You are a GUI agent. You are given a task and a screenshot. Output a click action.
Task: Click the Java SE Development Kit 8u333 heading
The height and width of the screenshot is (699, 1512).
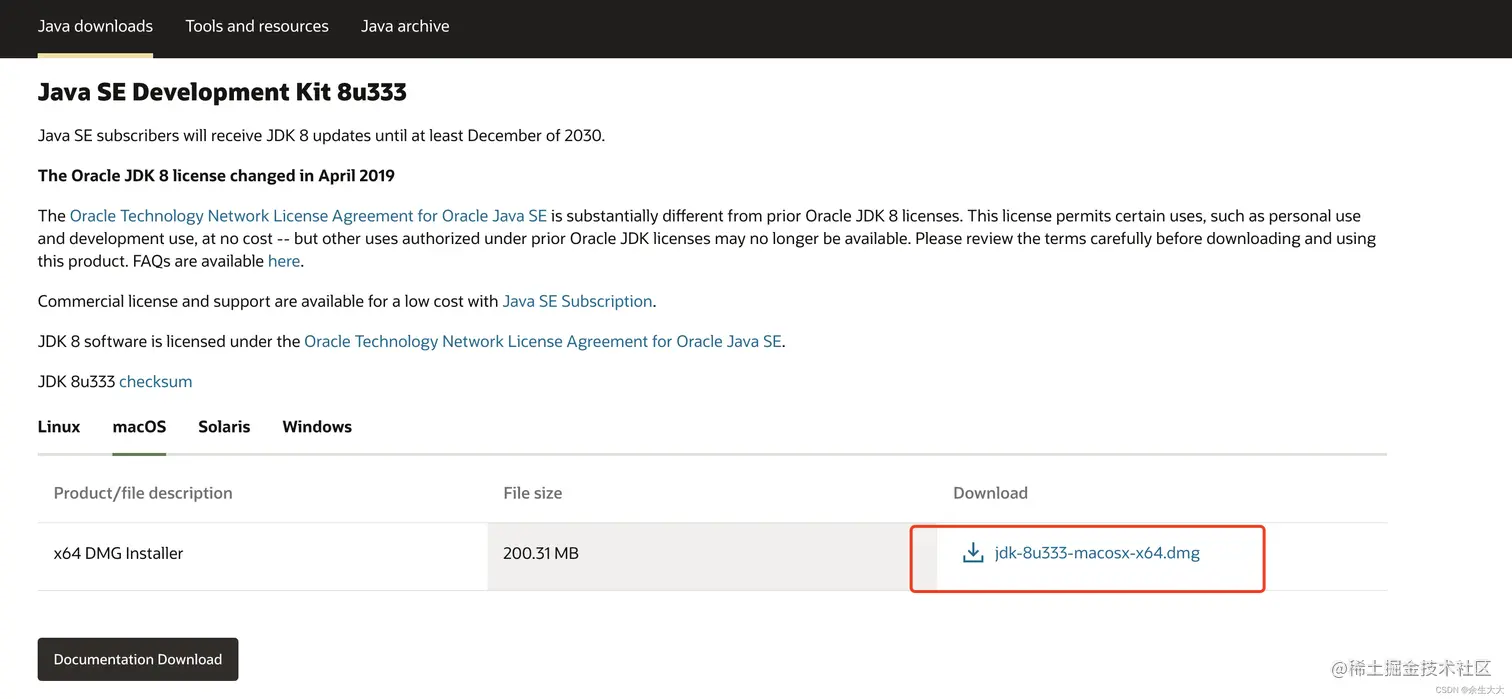[x=222, y=92]
